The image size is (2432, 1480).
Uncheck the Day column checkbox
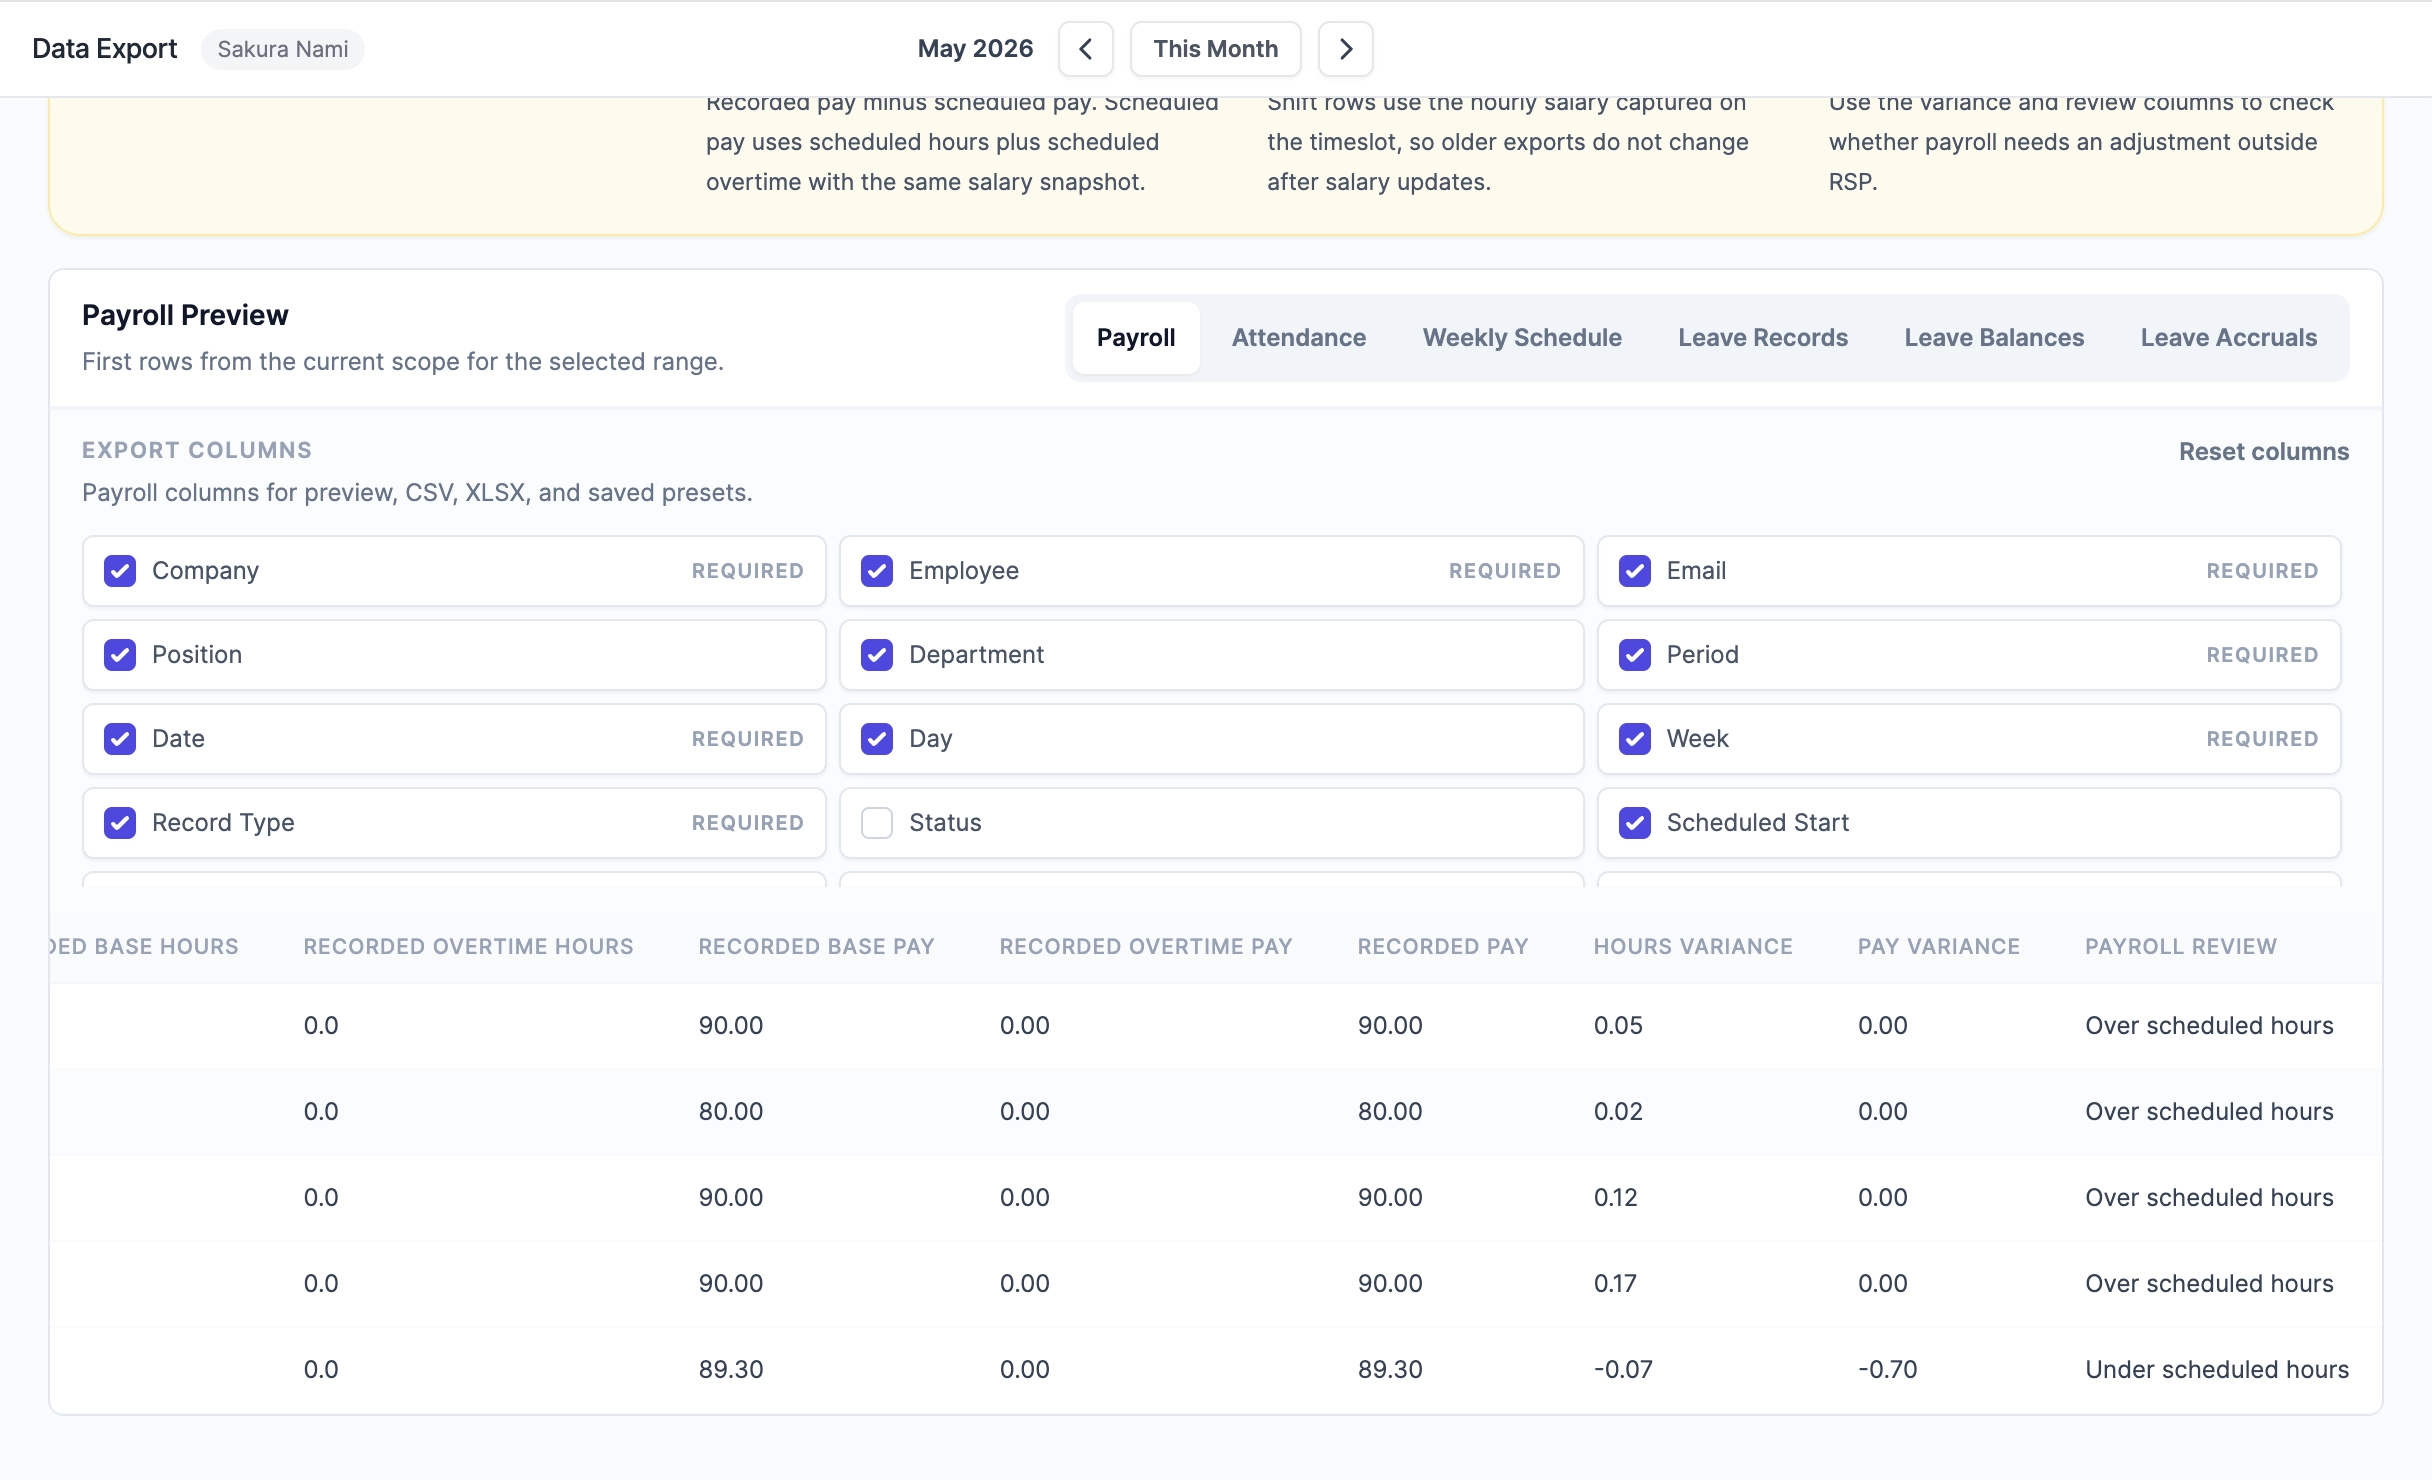point(877,739)
